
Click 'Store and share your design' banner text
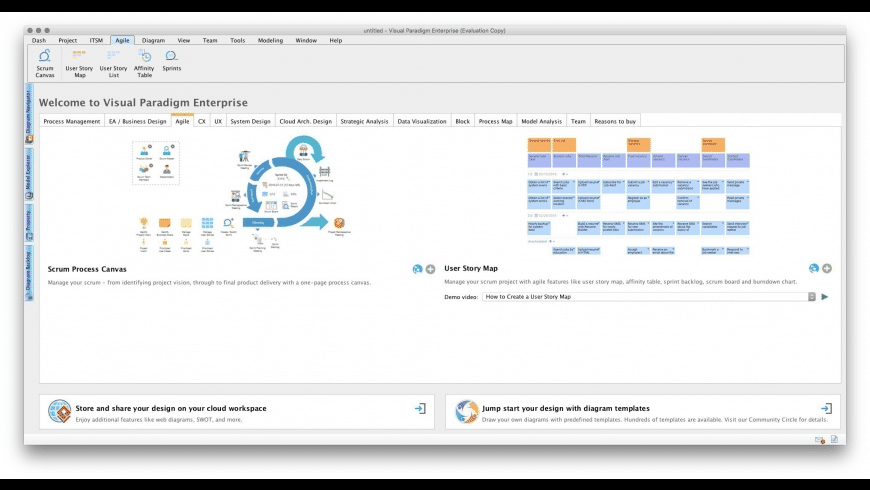[x=171, y=408]
